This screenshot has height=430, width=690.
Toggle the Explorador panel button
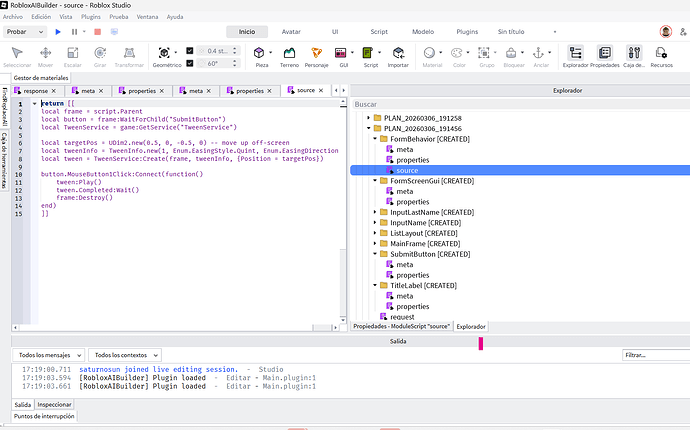pos(578,53)
